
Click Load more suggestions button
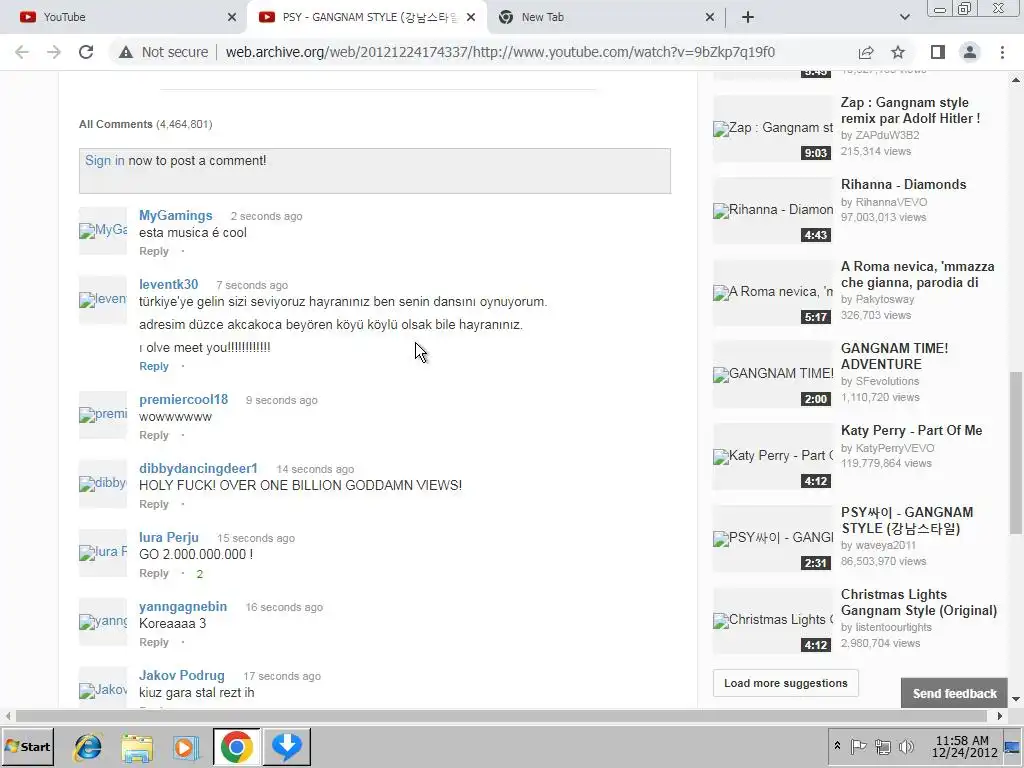pyautogui.click(x=786, y=683)
